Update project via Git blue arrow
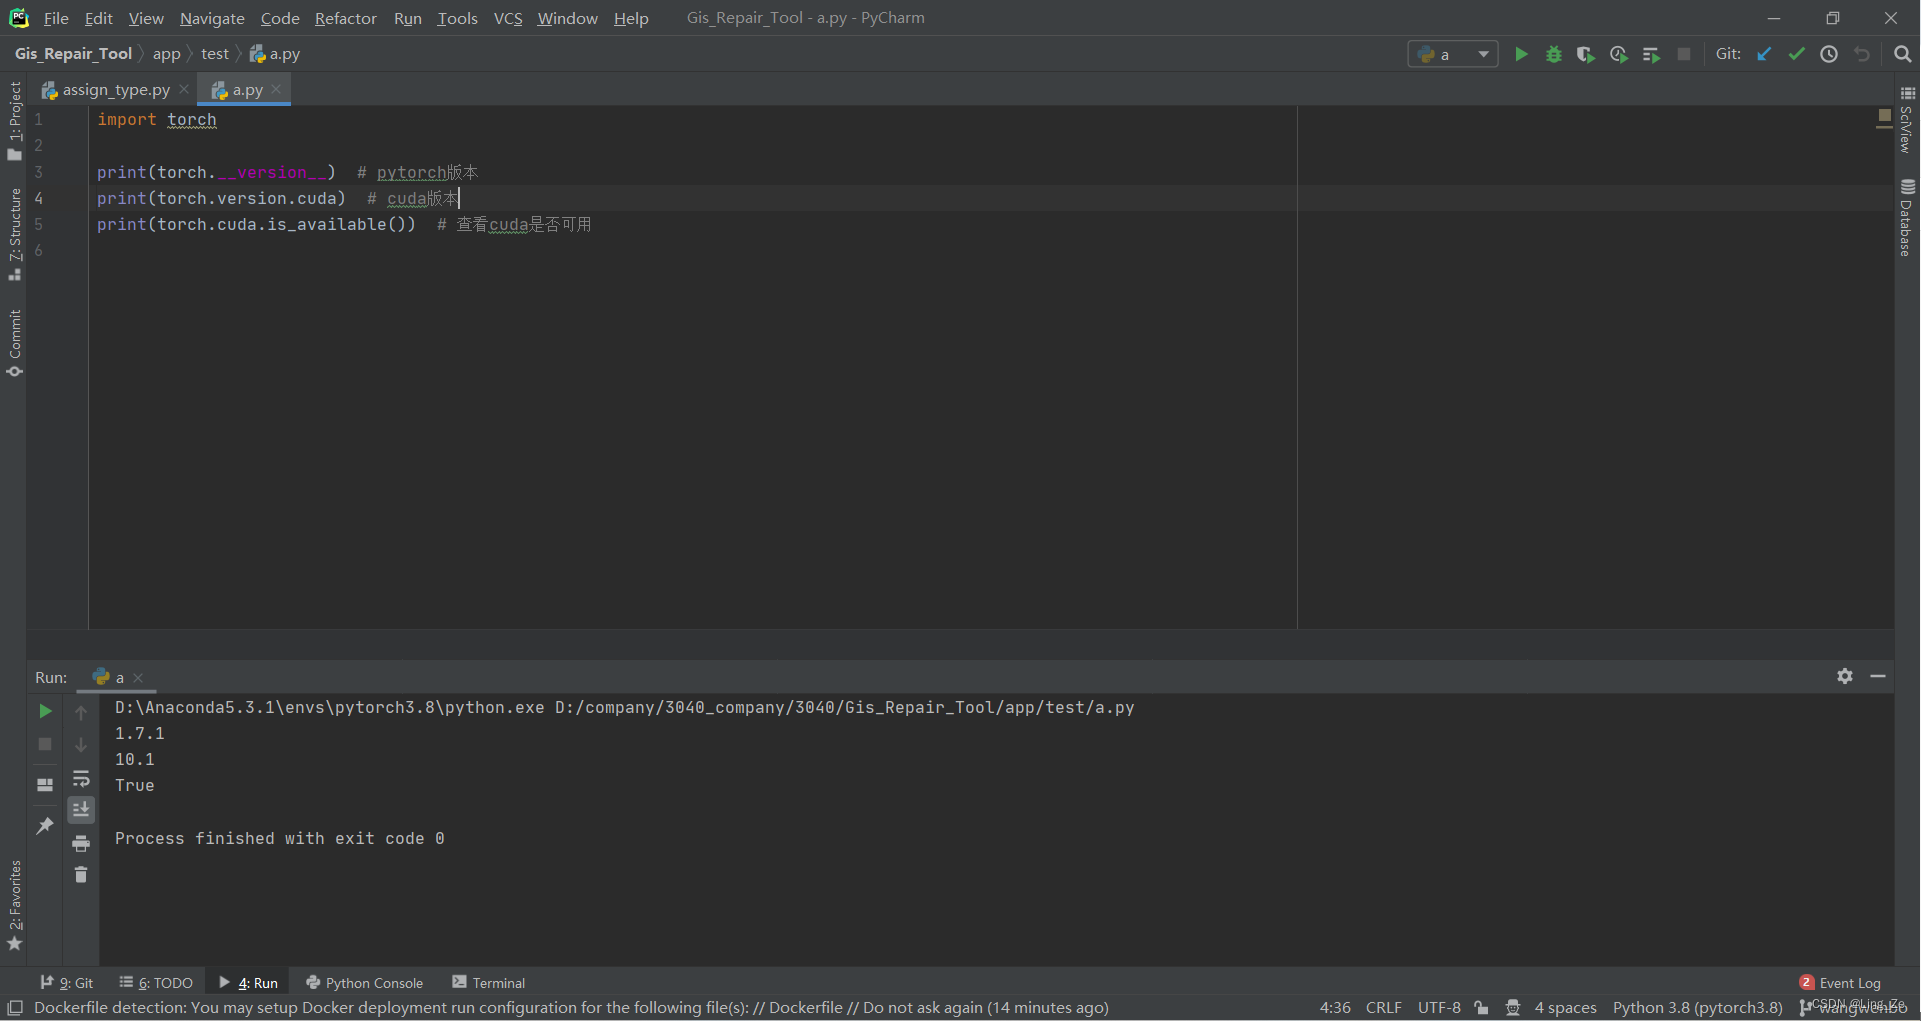Viewport: 1921px width, 1021px height. pos(1764,54)
